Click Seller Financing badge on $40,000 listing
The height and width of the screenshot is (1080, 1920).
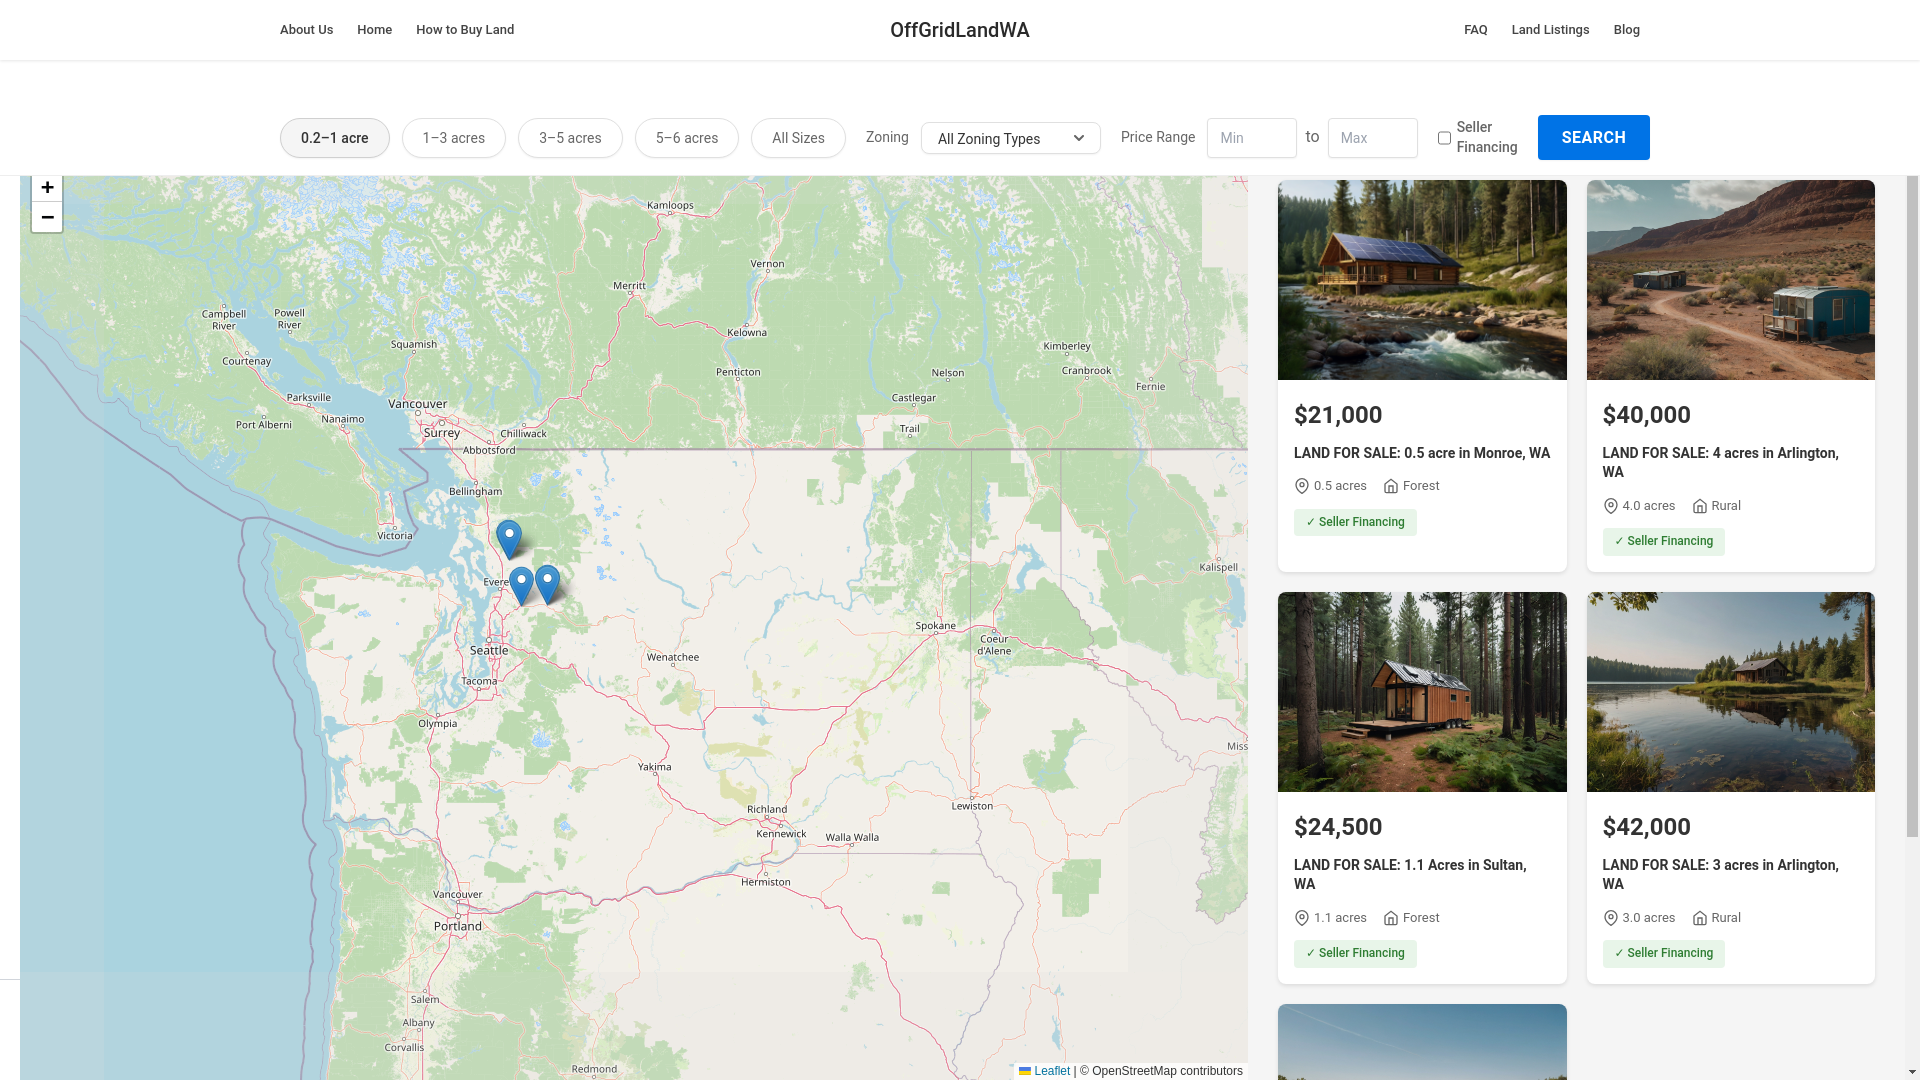coord(1664,542)
